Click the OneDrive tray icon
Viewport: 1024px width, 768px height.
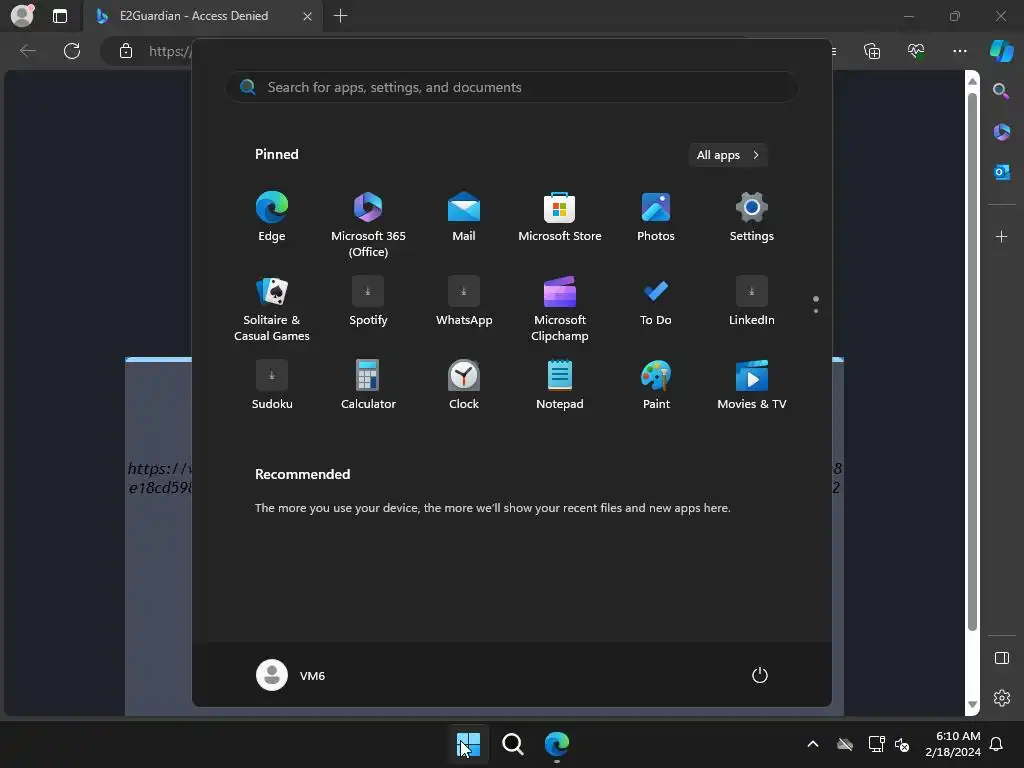[845, 744]
